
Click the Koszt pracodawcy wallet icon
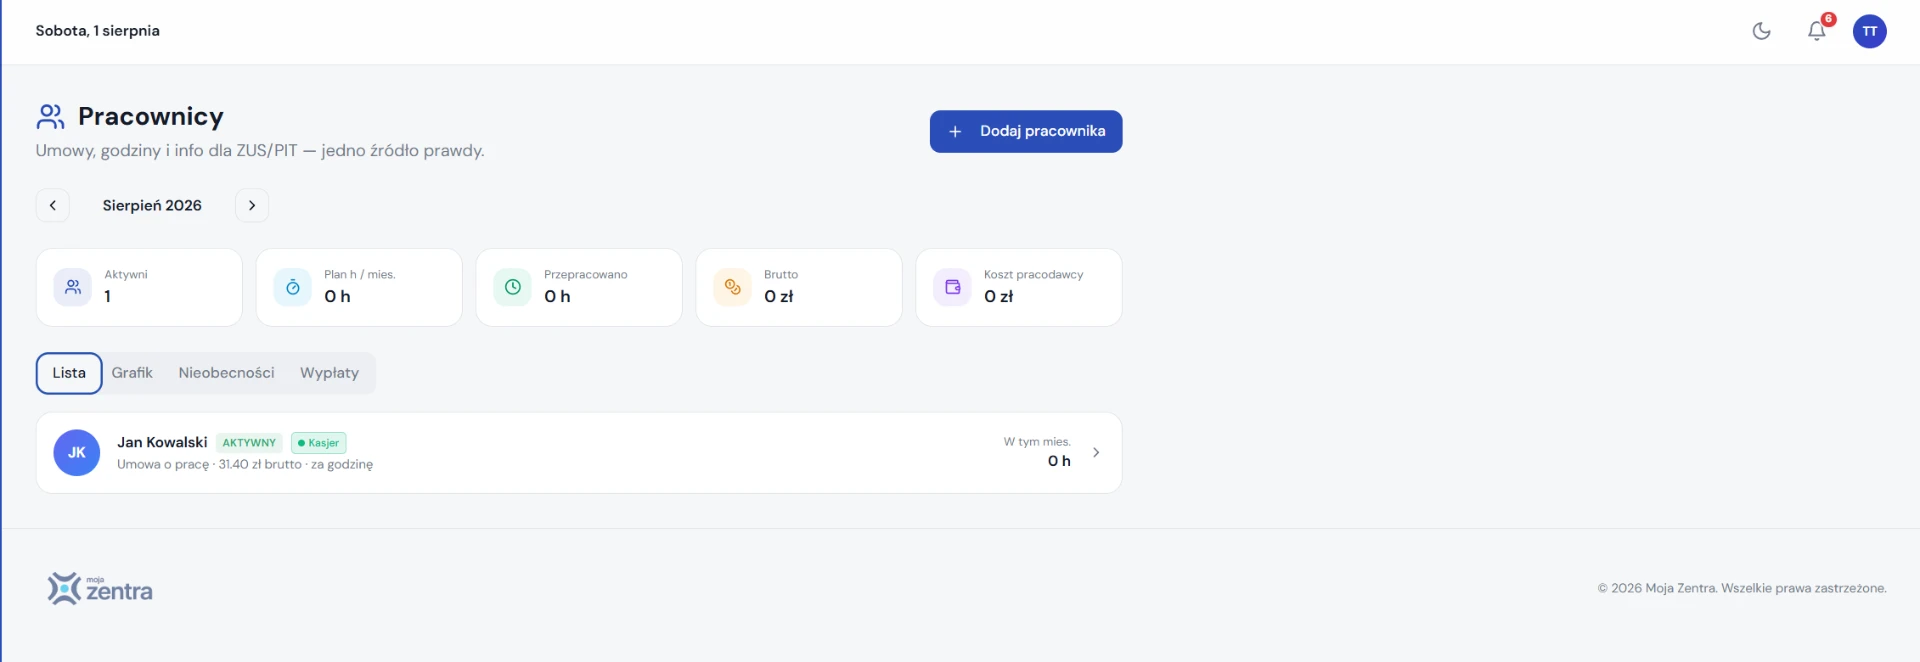953,287
